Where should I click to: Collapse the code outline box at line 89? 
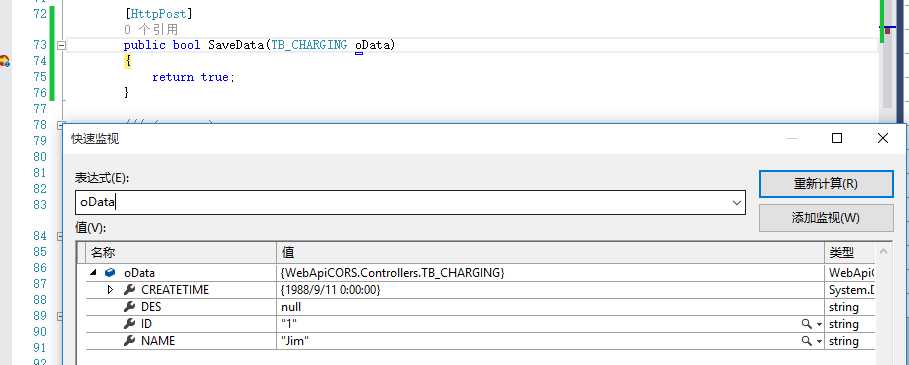(60, 316)
